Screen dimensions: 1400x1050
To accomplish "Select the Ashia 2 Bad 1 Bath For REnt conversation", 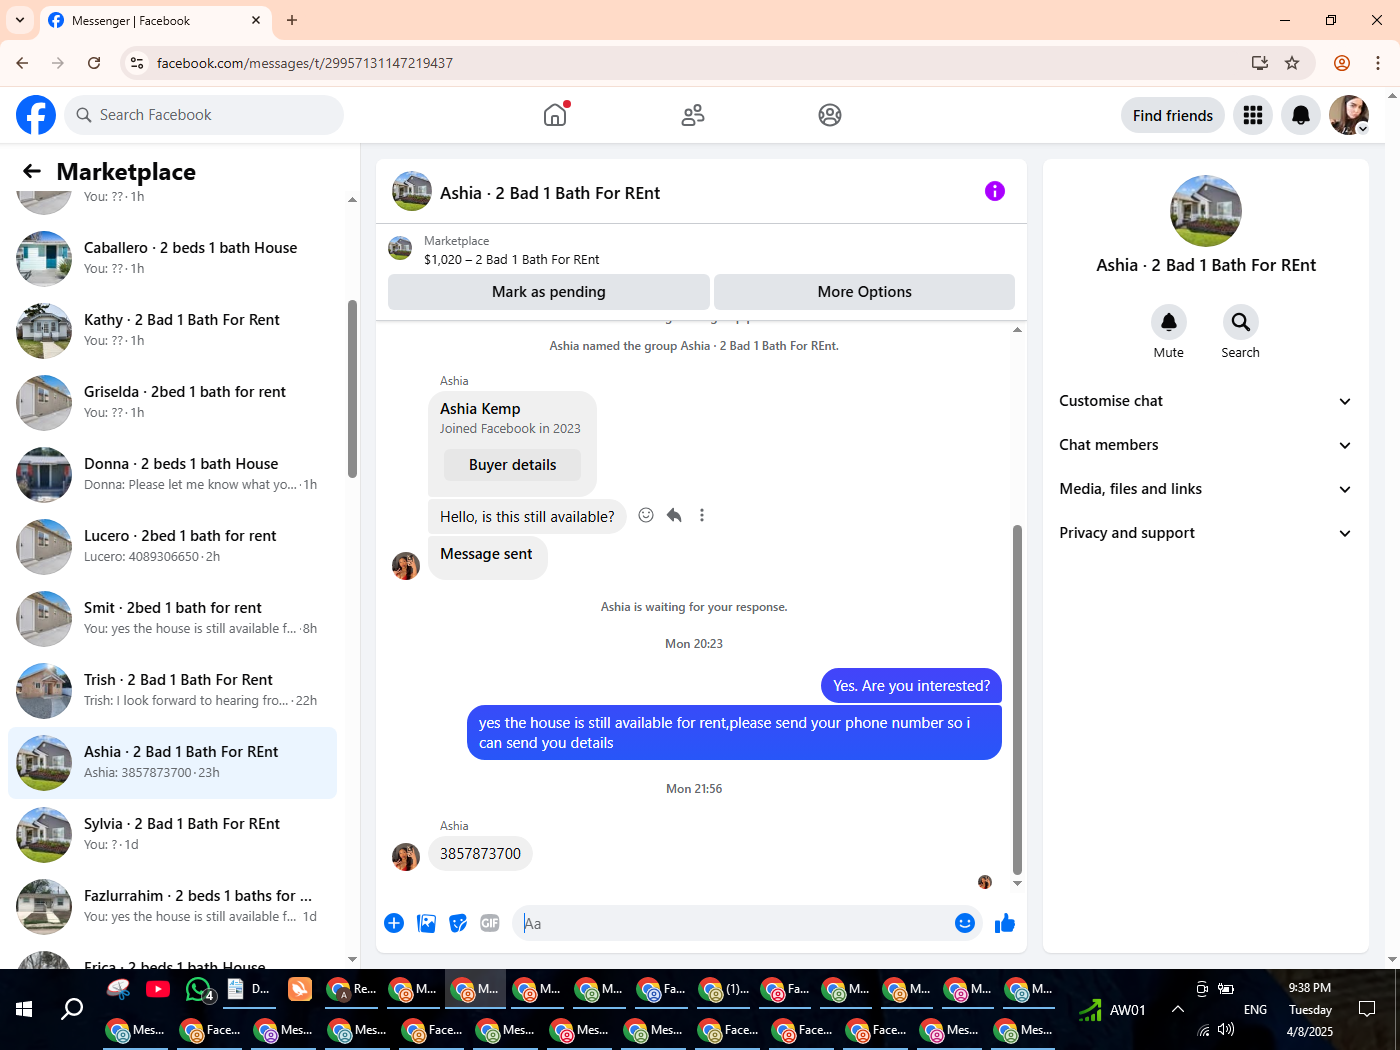I will (x=172, y=763).
